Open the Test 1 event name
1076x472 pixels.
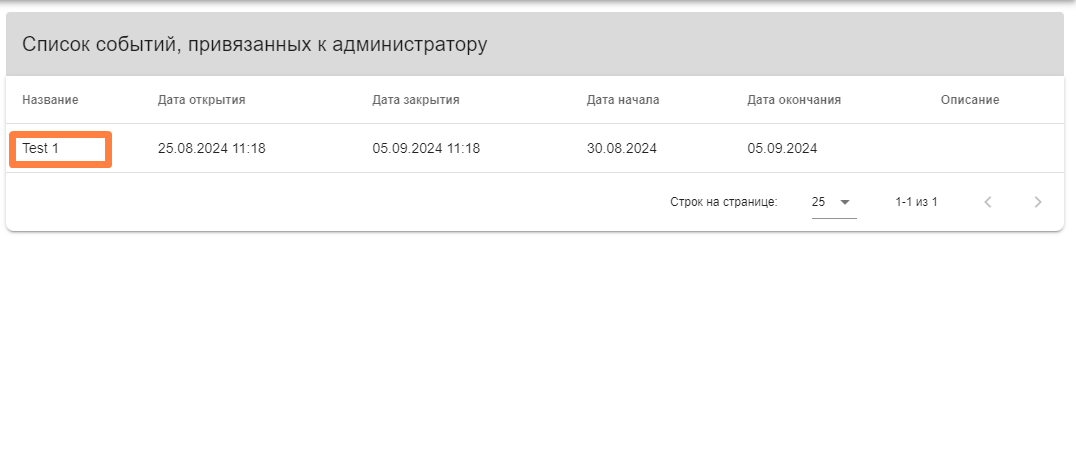pos(40,148)
